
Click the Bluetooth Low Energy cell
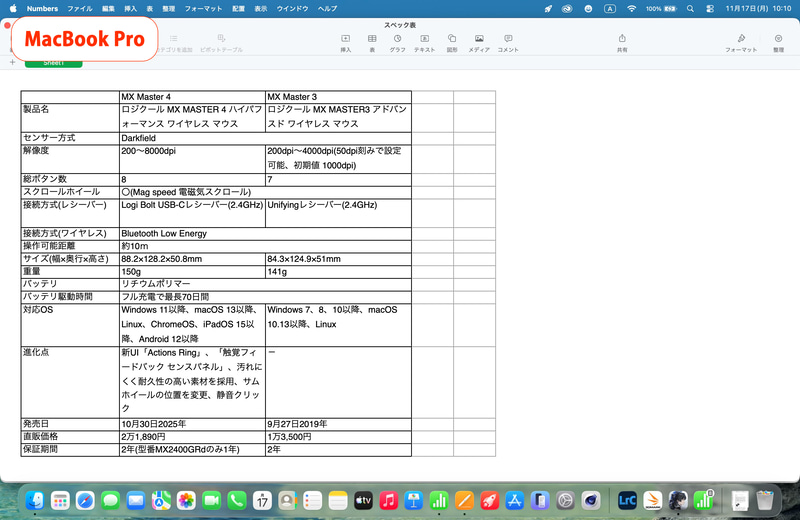coord(265,234)
